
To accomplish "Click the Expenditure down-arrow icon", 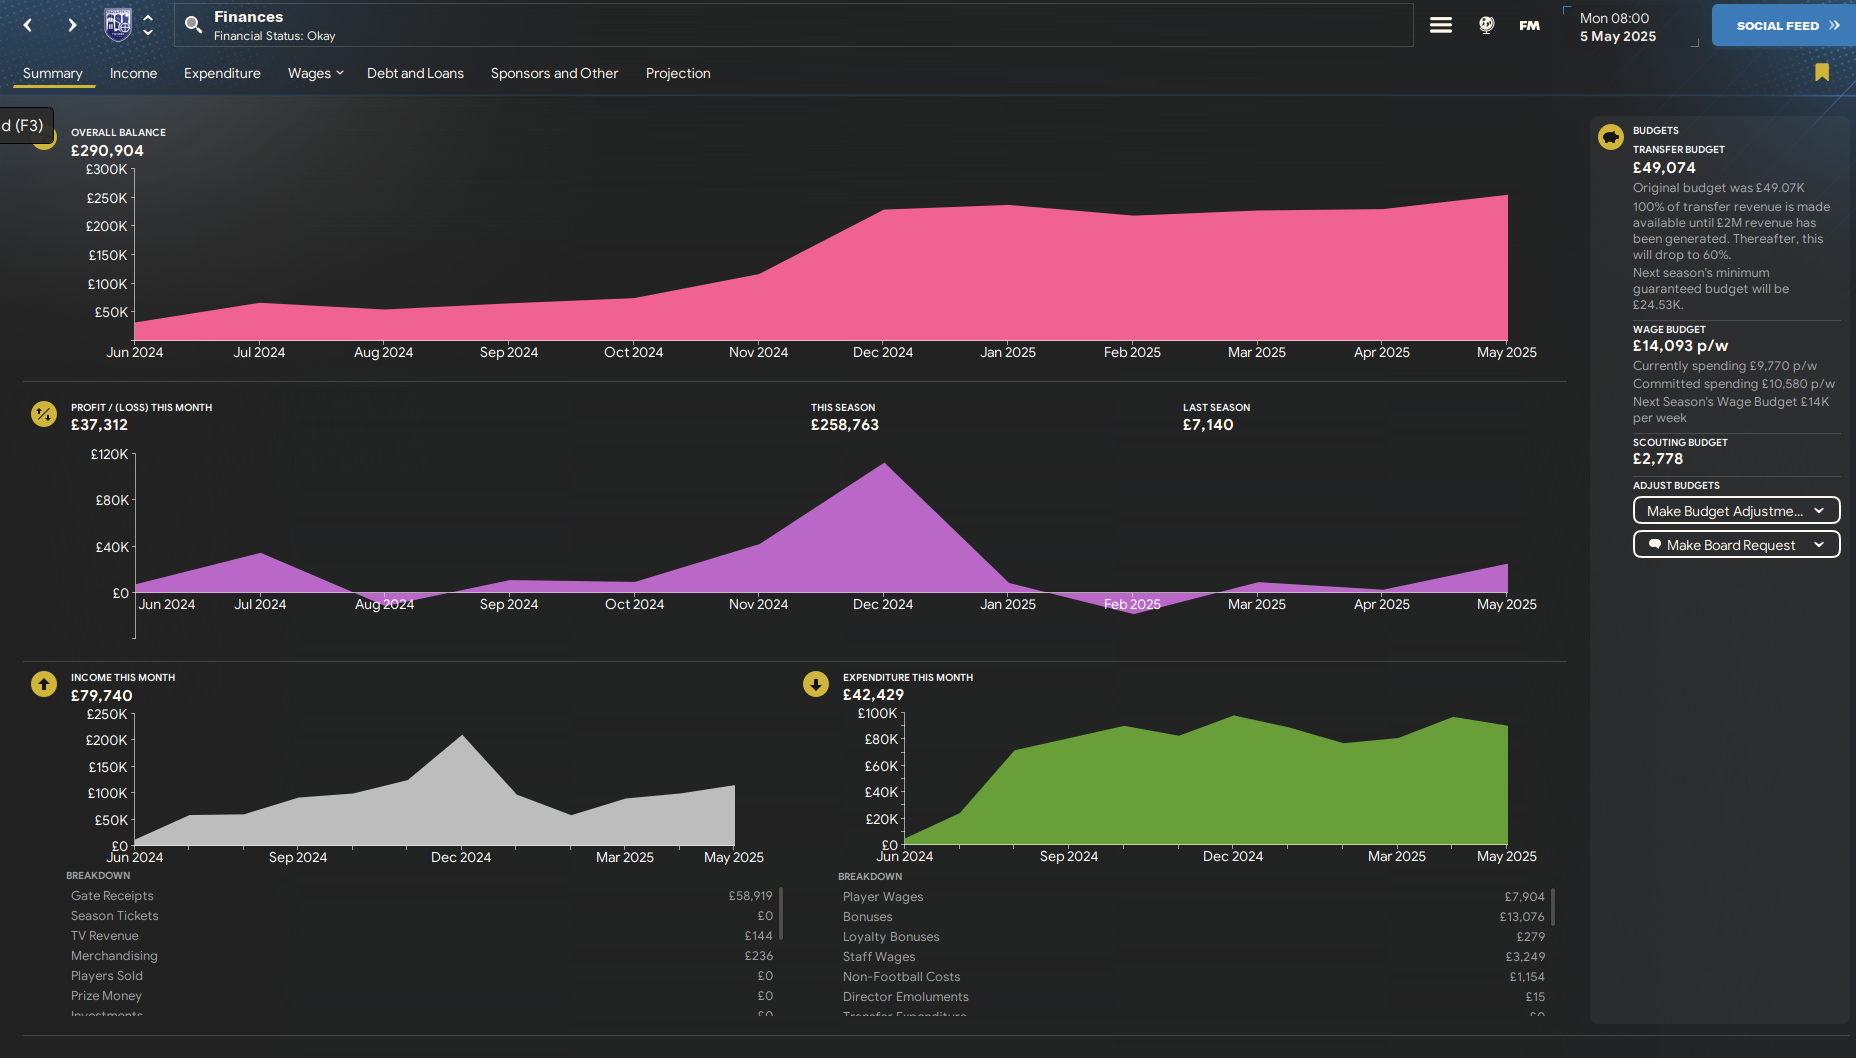I will pos(816,684).
